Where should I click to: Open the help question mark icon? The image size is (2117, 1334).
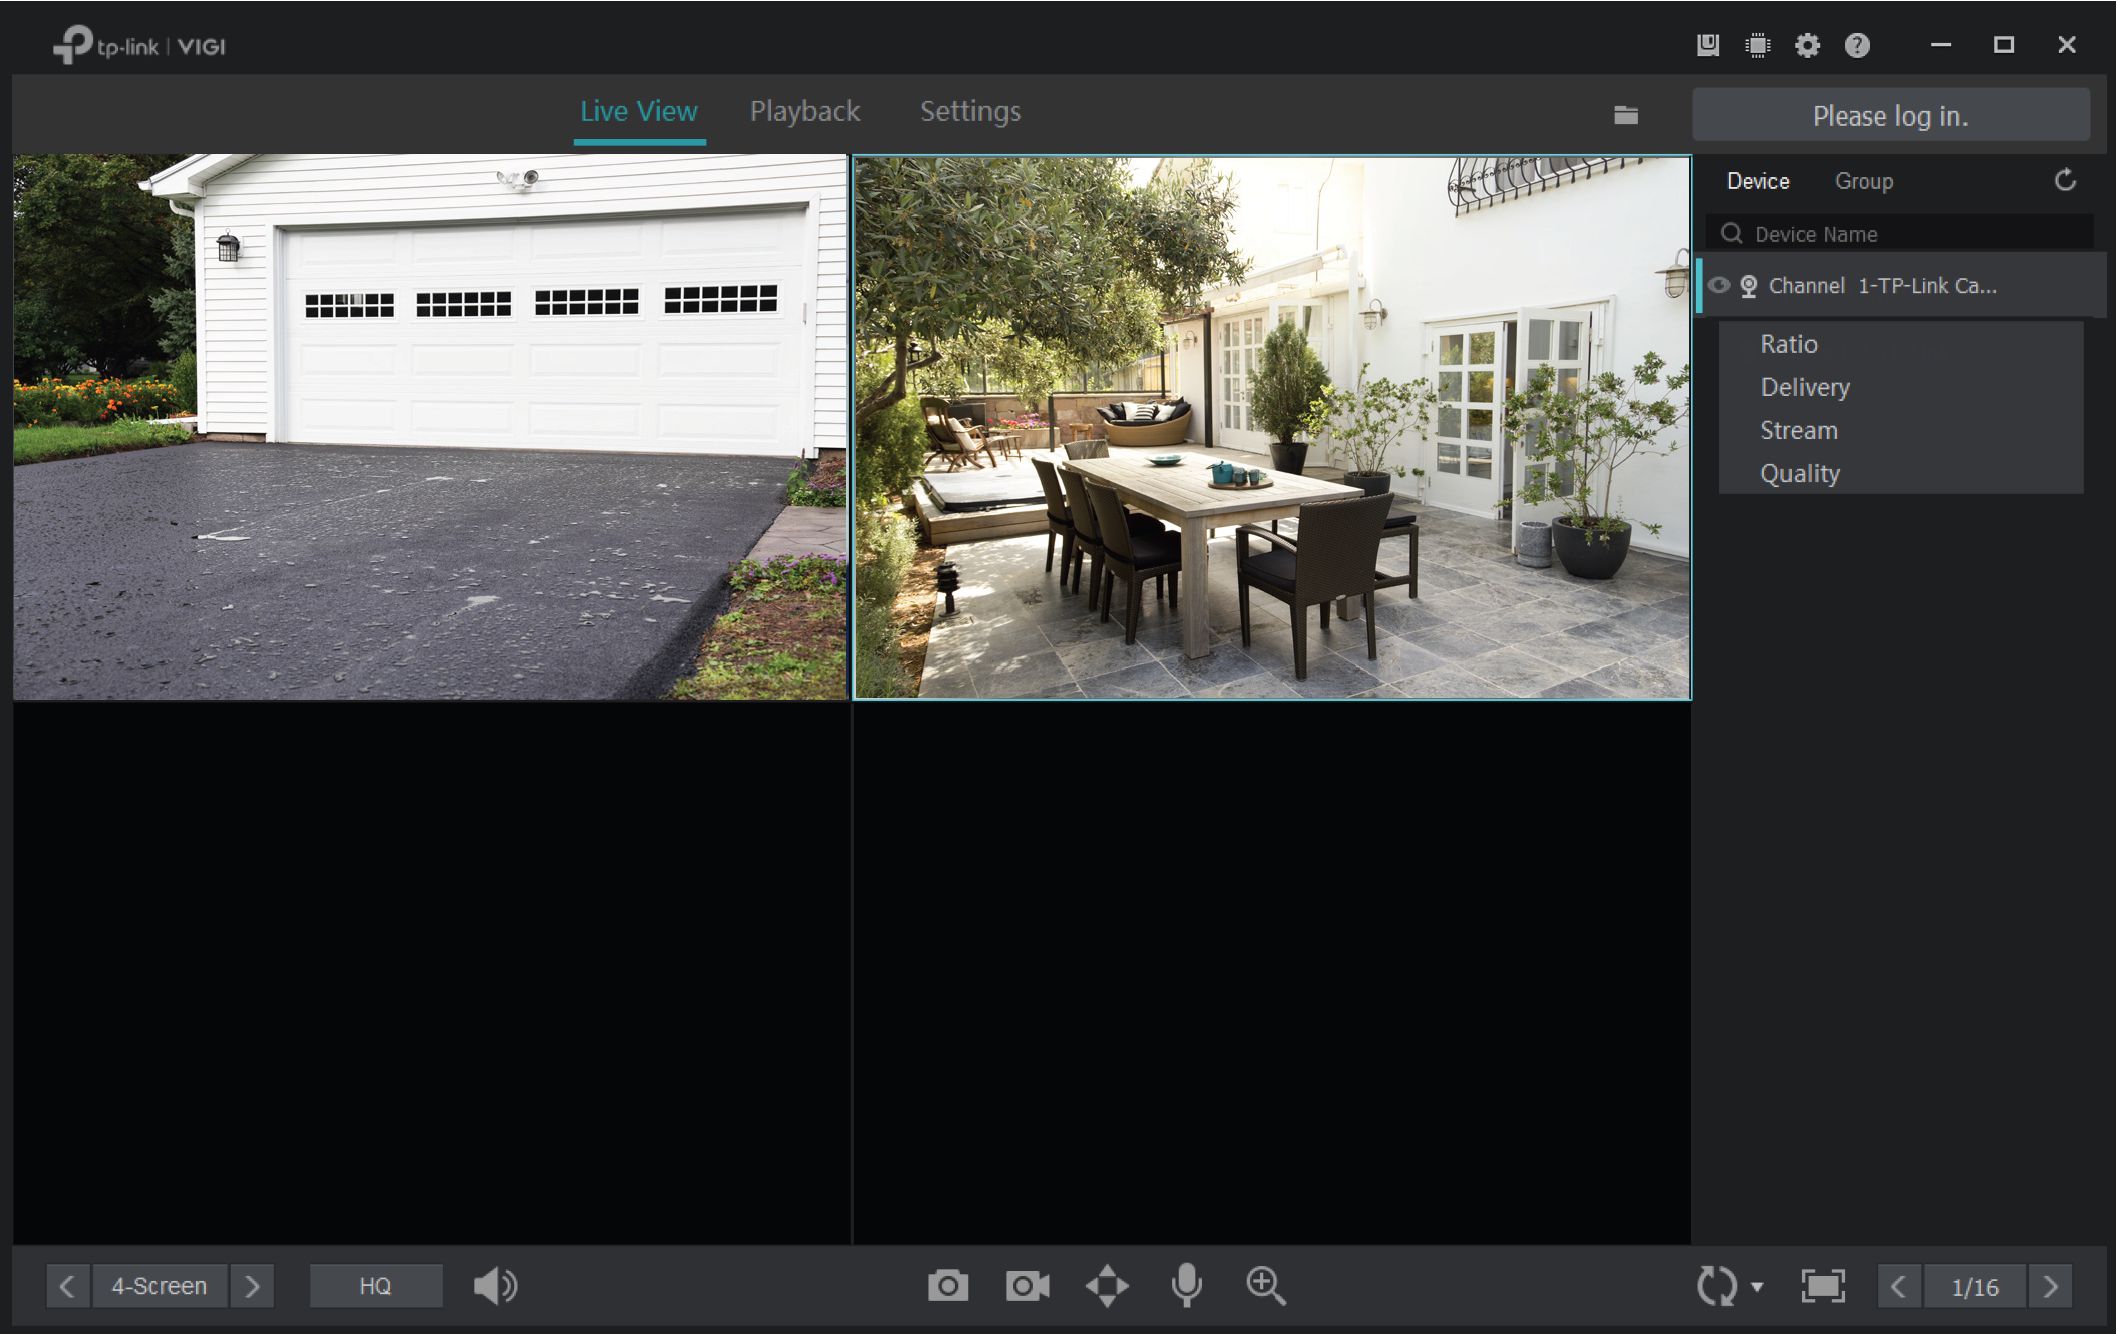point(1856,45)
